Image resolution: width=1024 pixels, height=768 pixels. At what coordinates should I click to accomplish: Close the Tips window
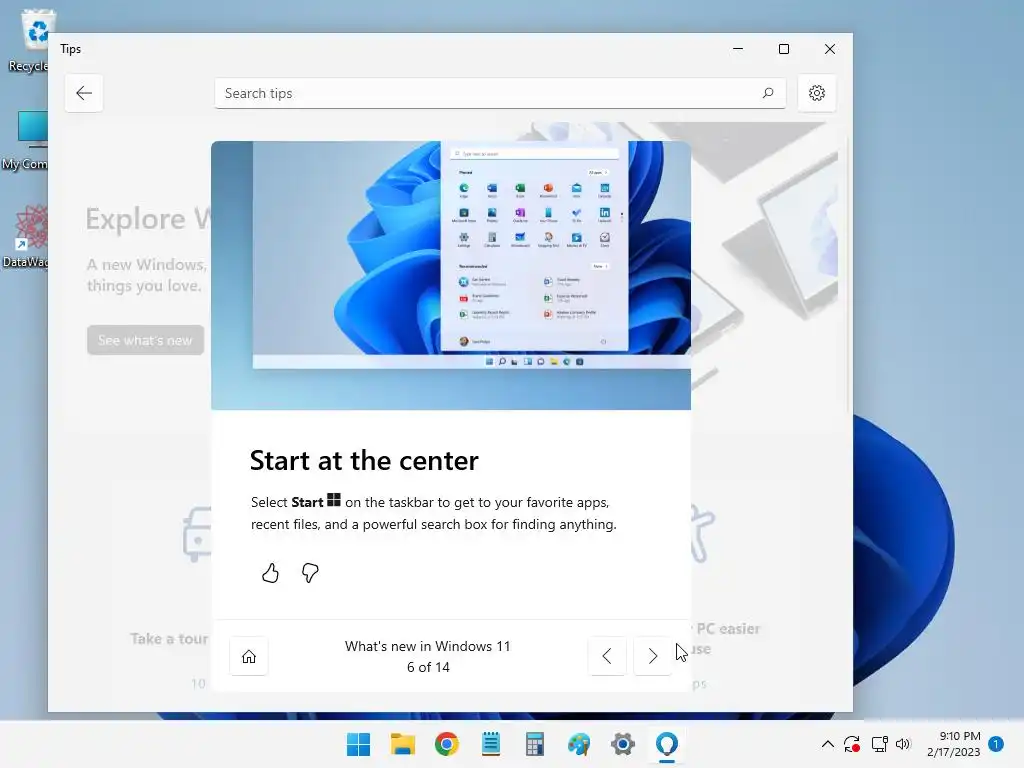pyautogui.click(x=829, y=49)
